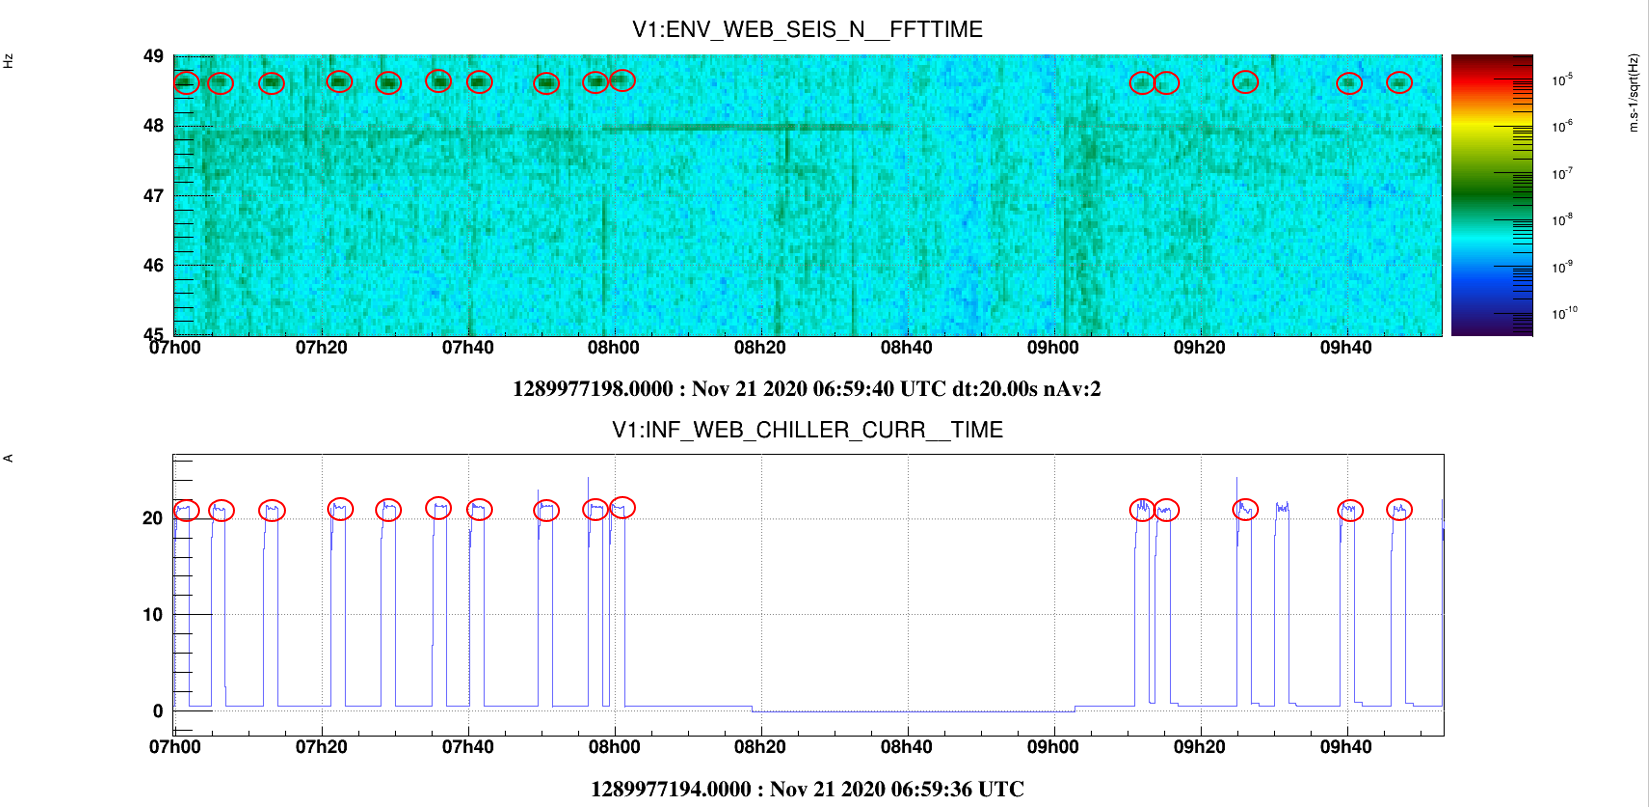Click the 06:59:40 UTC GPS timestamp text
The height and width of the screenshot is (807, 1649).
click(807, 389)
